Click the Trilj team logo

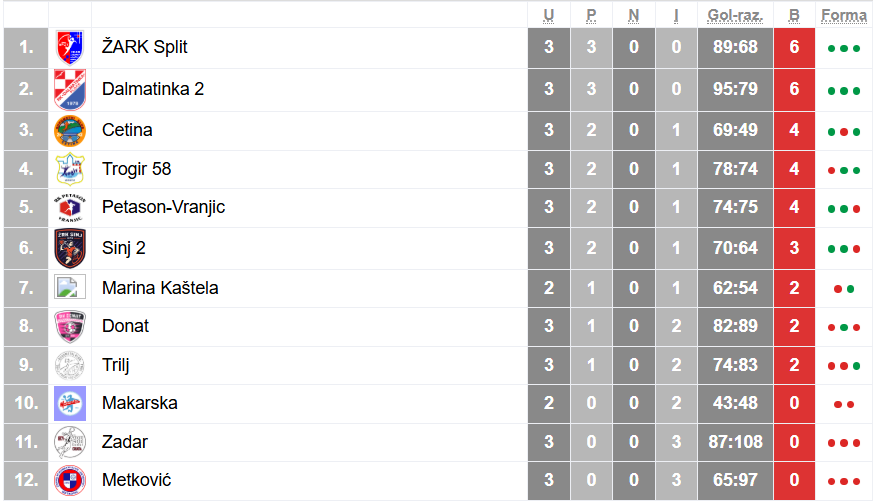coord(70,365)
